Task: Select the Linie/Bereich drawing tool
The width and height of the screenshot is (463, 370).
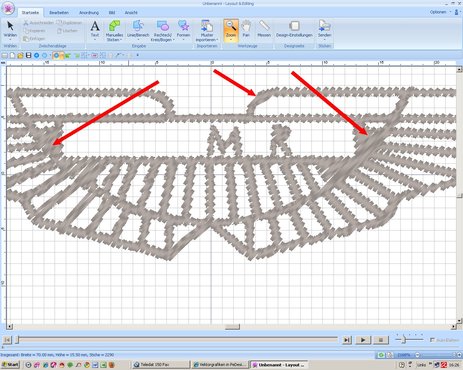Action: (138, 30)
